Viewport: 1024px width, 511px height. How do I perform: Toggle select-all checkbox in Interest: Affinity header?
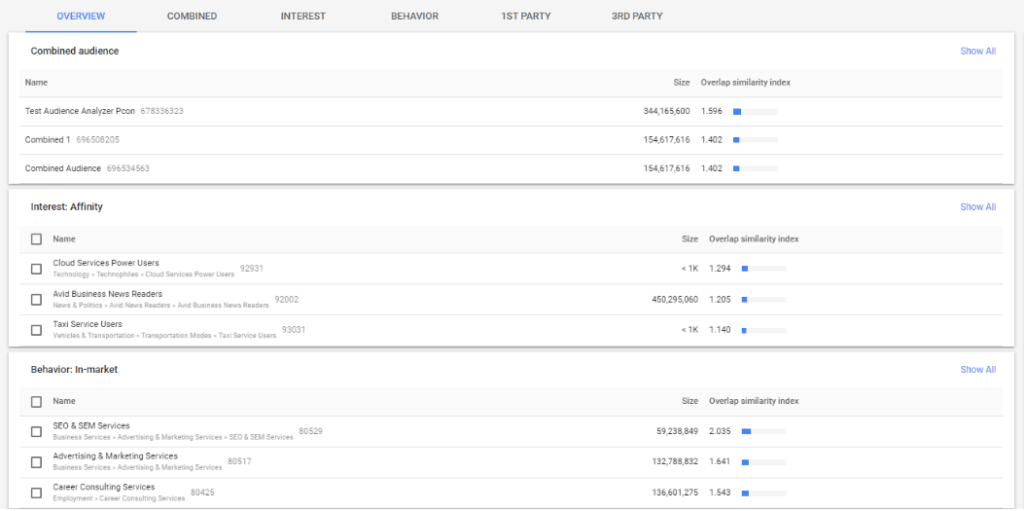36,239
